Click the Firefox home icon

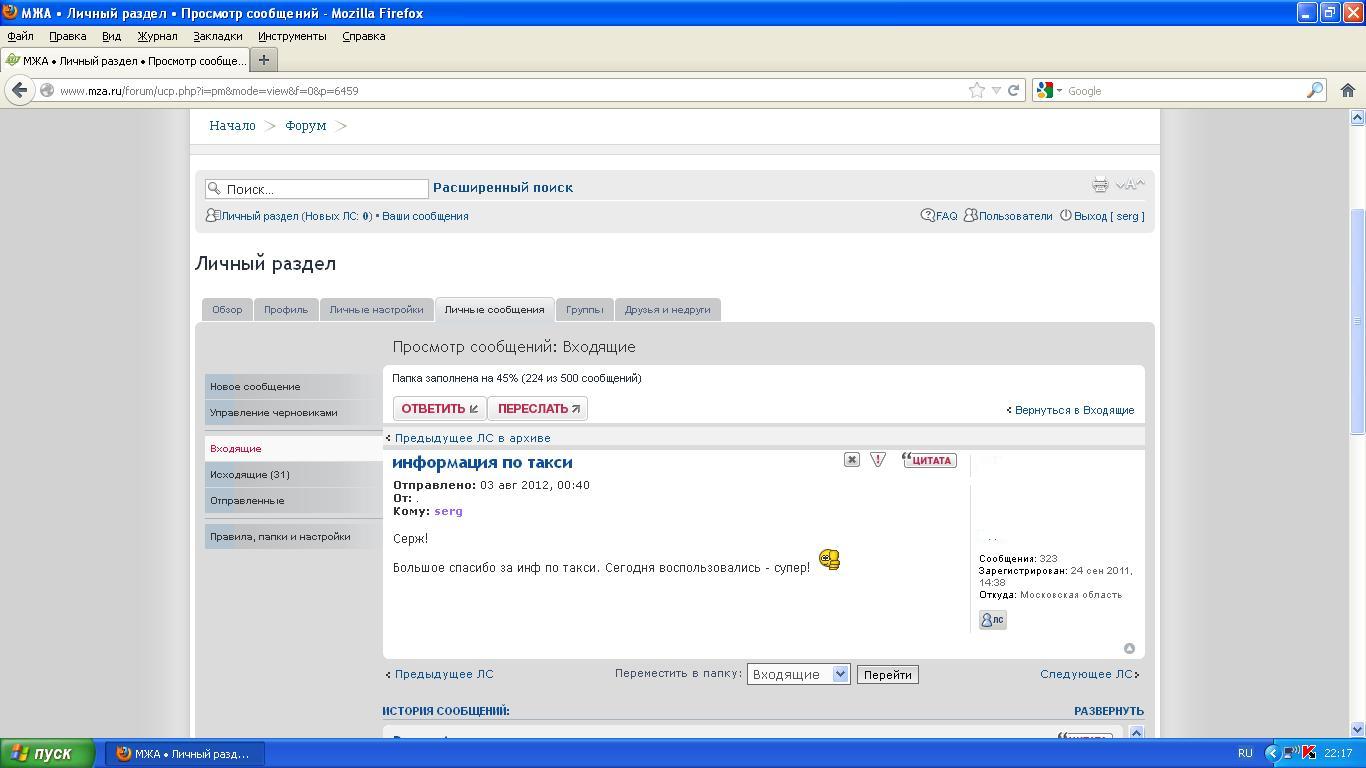pyautogui.click(x=1347, y=90)
